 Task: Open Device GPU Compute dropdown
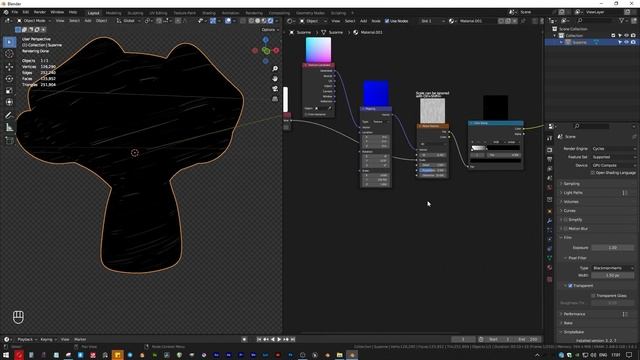pos(613,165)
